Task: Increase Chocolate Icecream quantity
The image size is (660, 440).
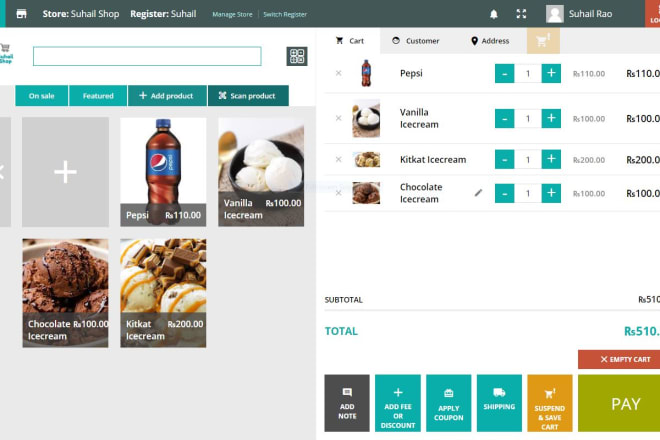Action: 551,193
